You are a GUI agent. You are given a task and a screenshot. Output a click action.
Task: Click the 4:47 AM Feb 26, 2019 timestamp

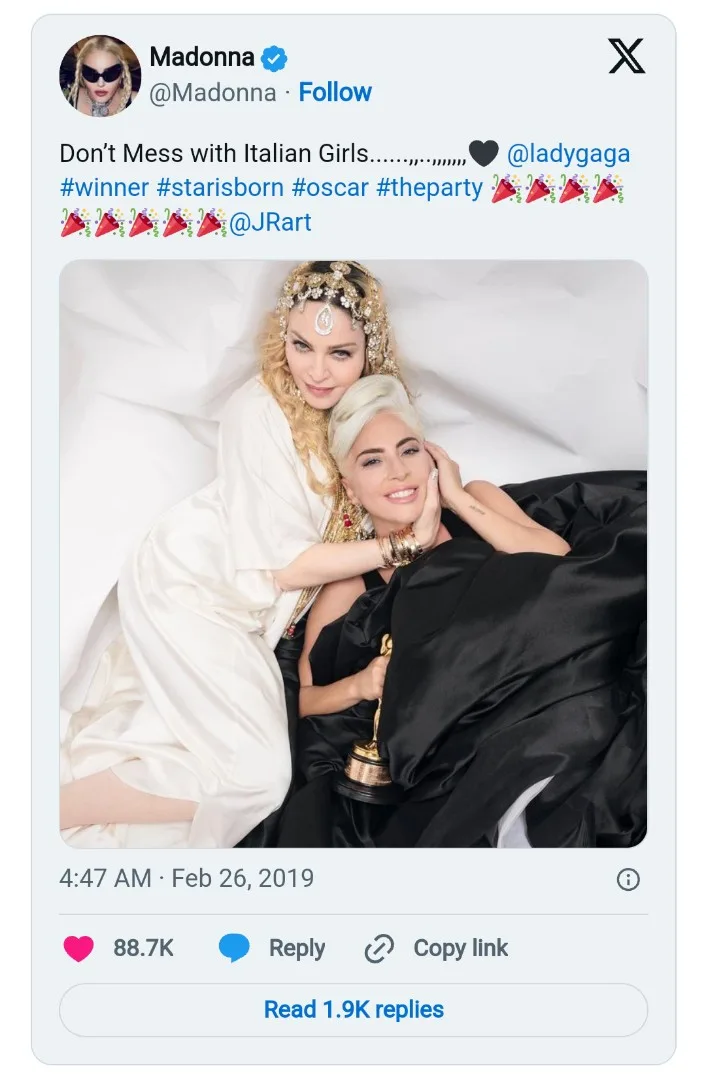point(186,878)
